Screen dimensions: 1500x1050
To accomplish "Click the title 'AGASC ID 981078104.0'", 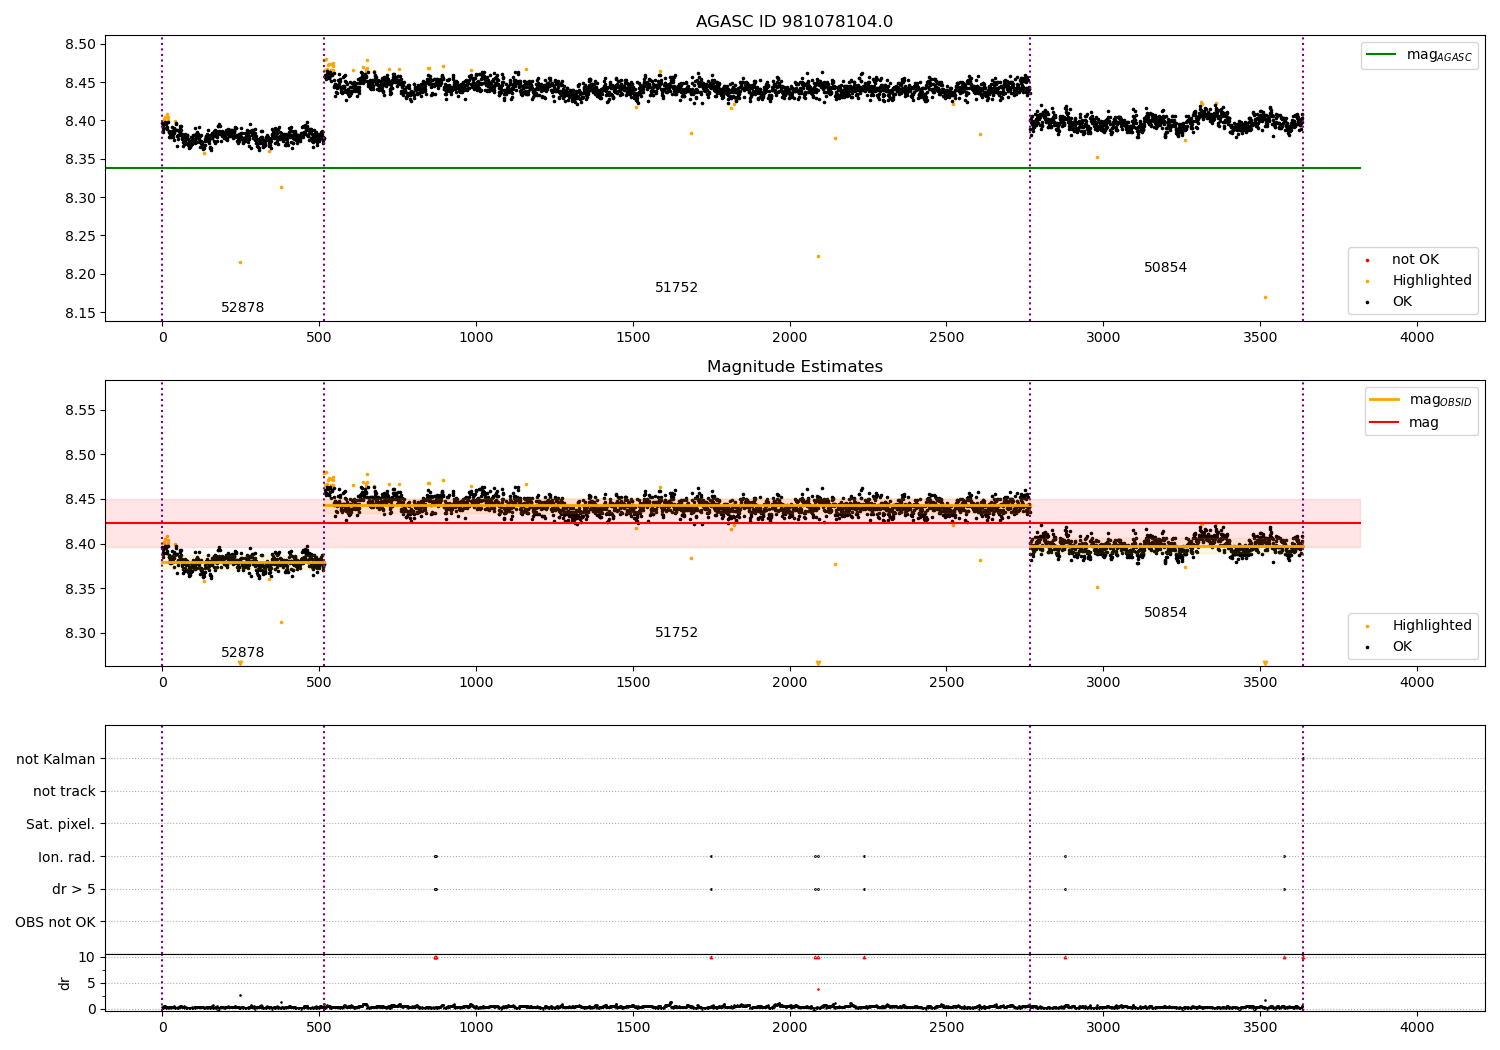I will pos(794,22).
